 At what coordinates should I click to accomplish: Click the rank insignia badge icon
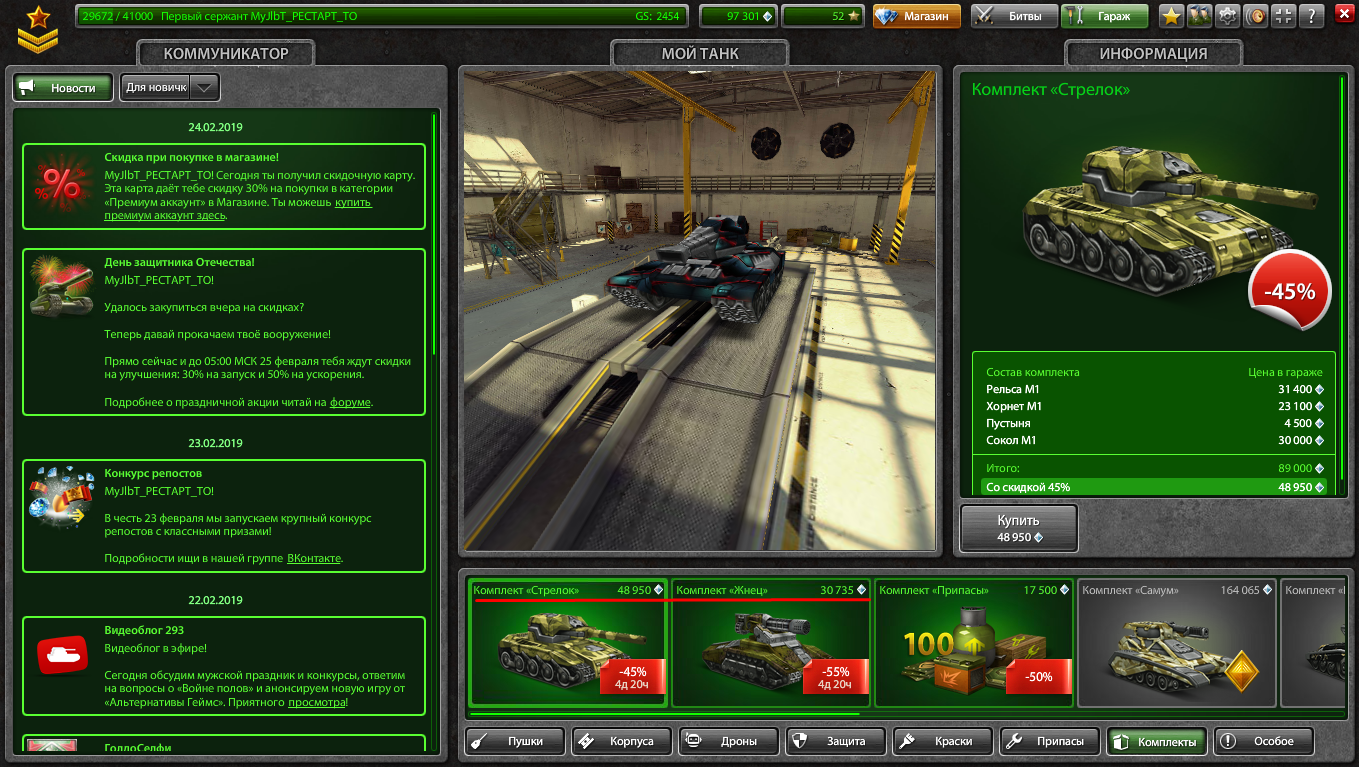(38, 28)
